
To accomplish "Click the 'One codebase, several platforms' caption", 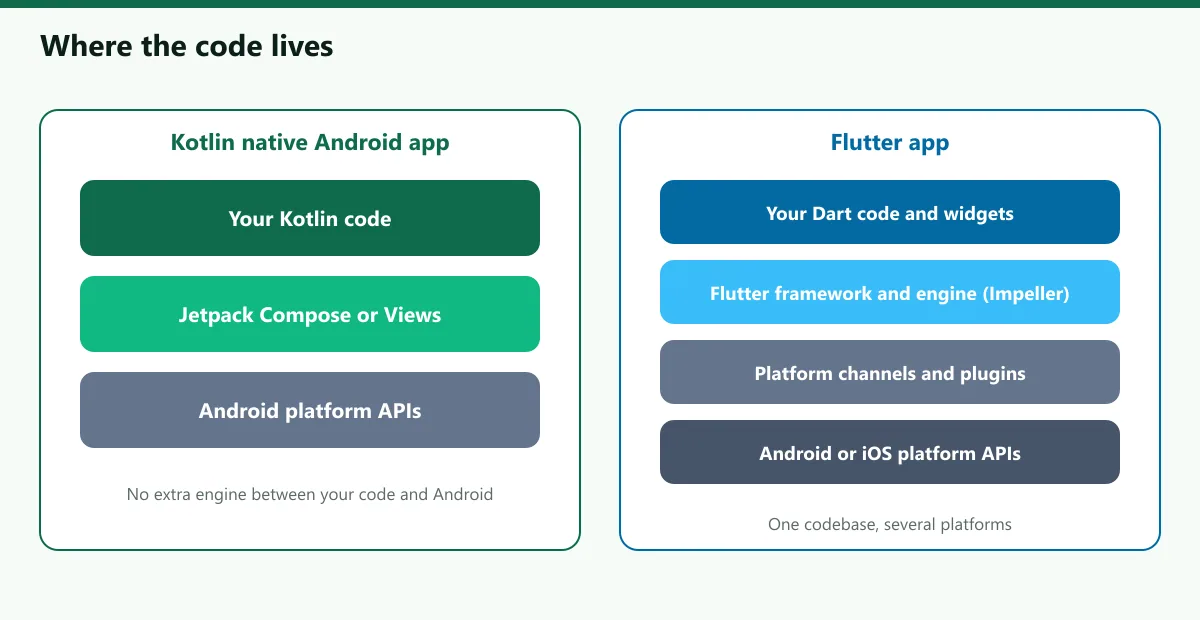I will 890,524.
